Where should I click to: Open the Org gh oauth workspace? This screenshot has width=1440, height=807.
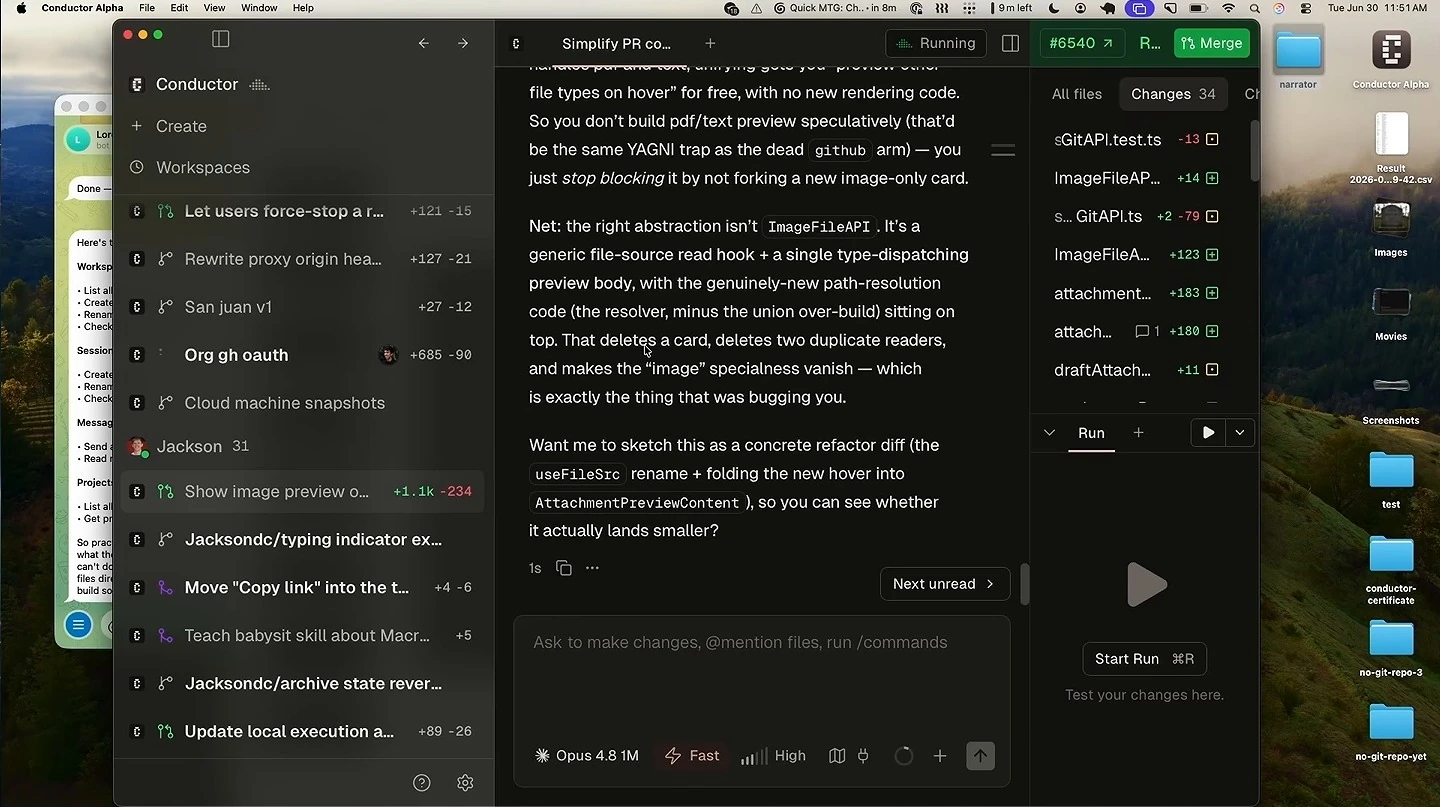[x=301, y=355]
